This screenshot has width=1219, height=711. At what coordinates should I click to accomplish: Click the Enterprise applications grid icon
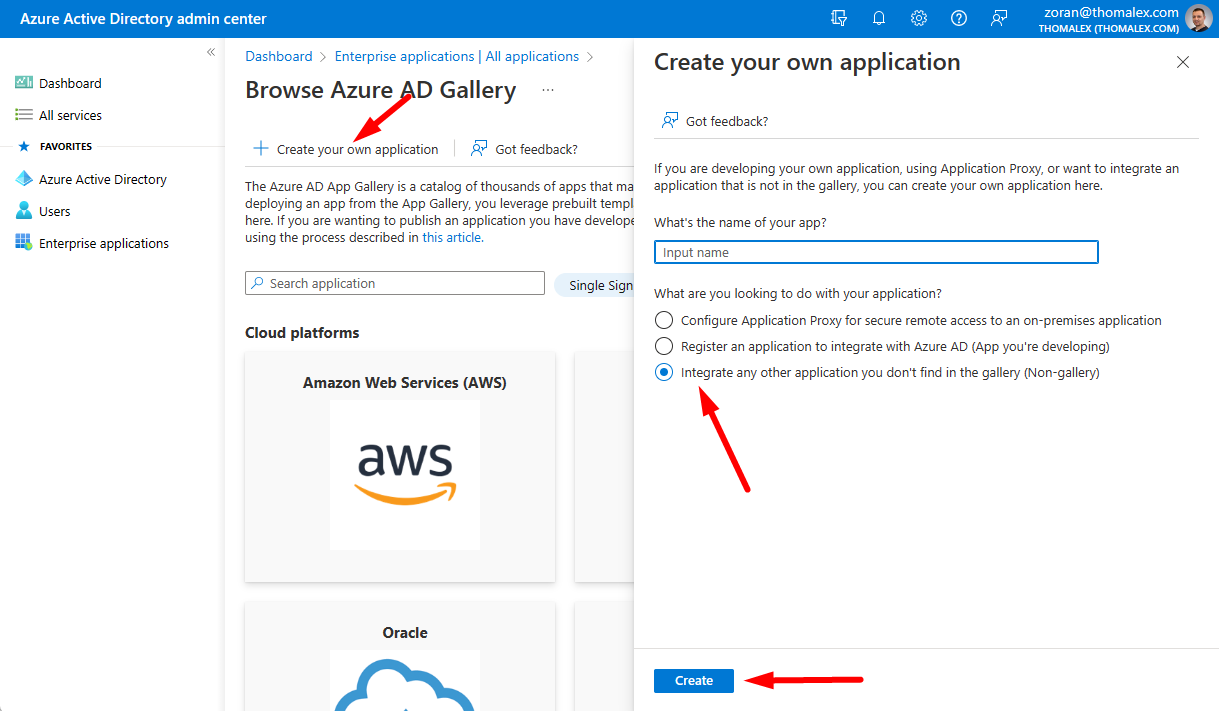coord(24,243)
